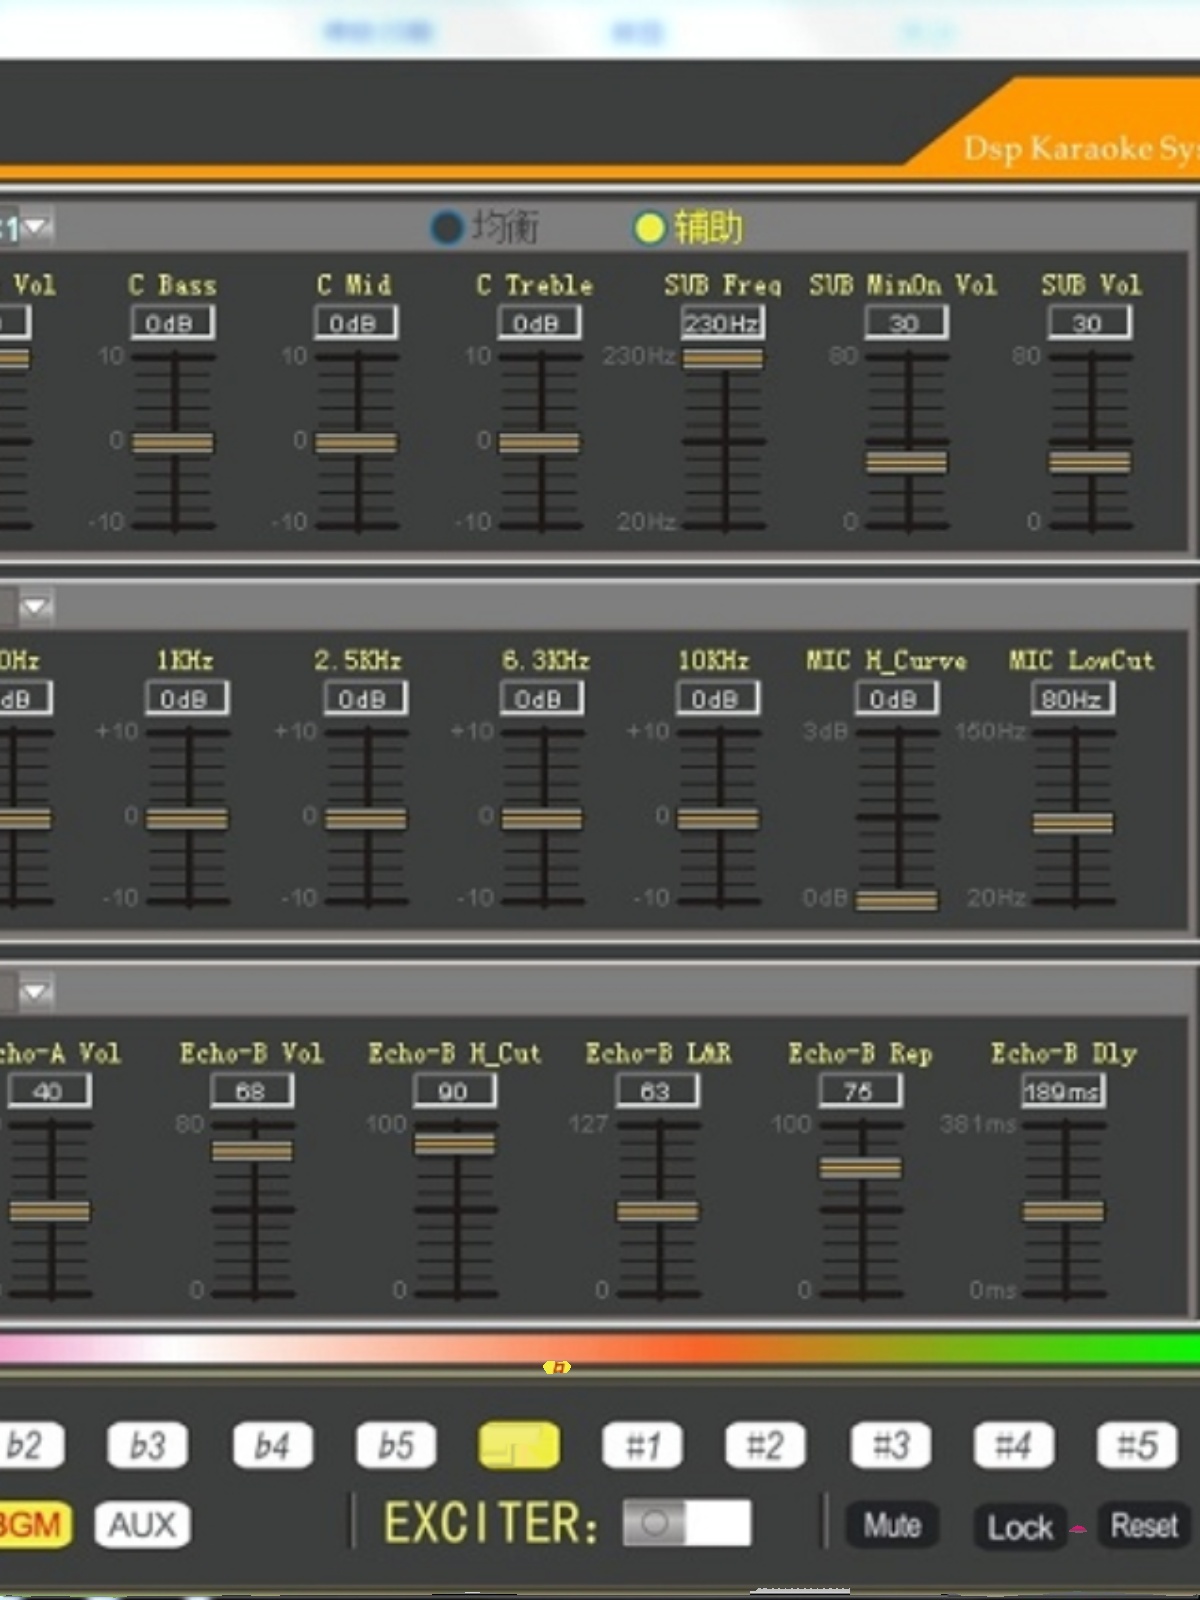This screenshot has height=1600, width=1200.
Task: Select the #5 pitch key button
Action: [1137, 1445]
